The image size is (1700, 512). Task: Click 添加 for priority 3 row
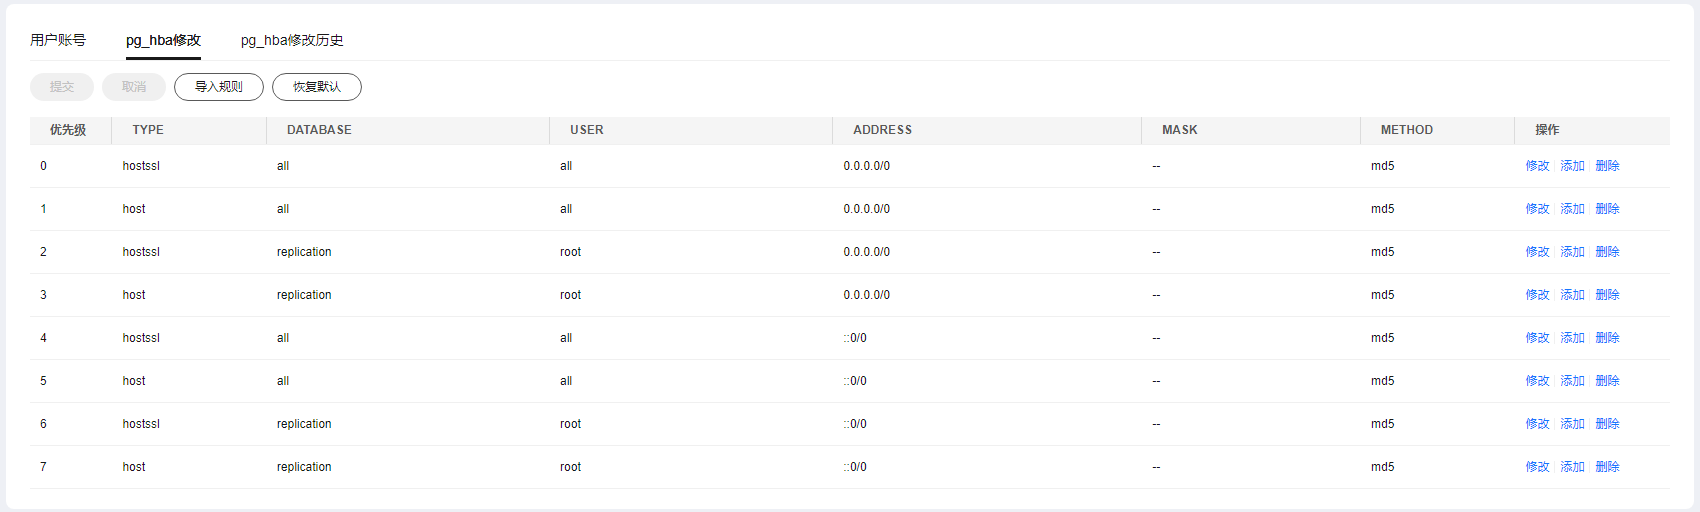(x=1572, y=295)
